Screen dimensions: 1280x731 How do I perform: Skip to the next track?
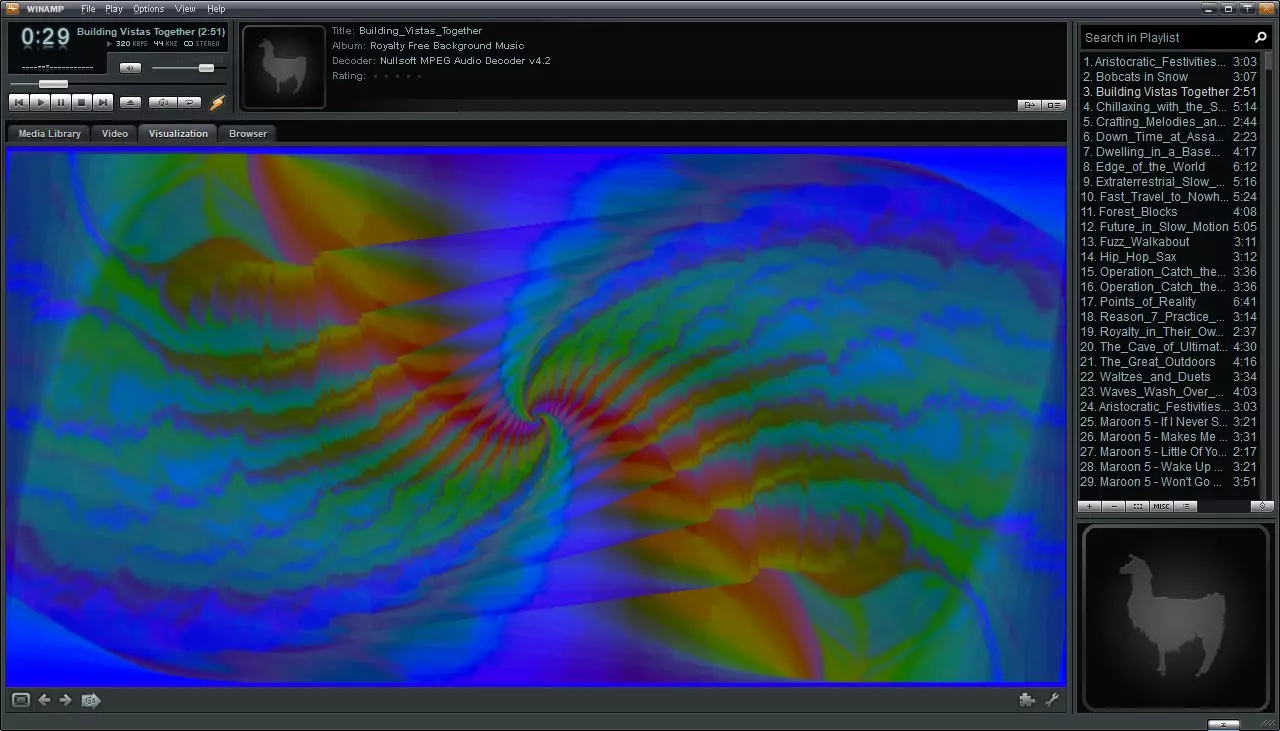coord(103,102)
